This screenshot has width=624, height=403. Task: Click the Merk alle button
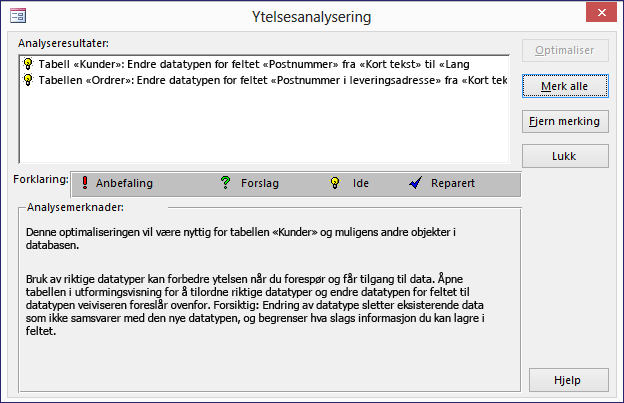565,86
